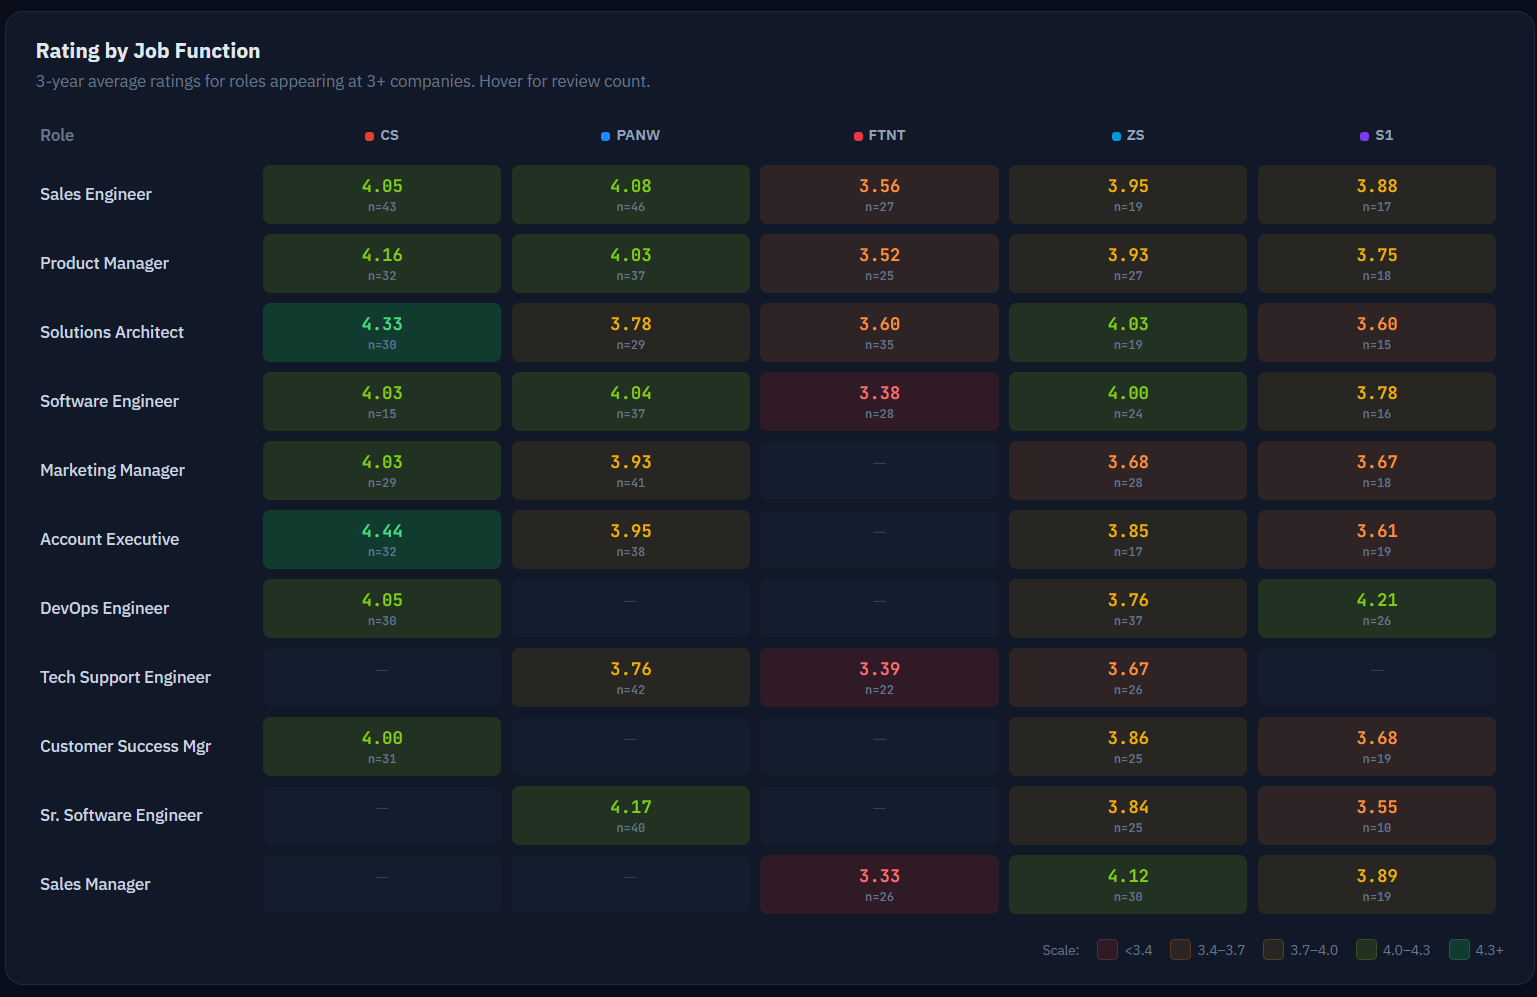Screen dimensions: 1537x997
Task: Click the Tech Support Engineer row label
Action: [x=125, y=677]
